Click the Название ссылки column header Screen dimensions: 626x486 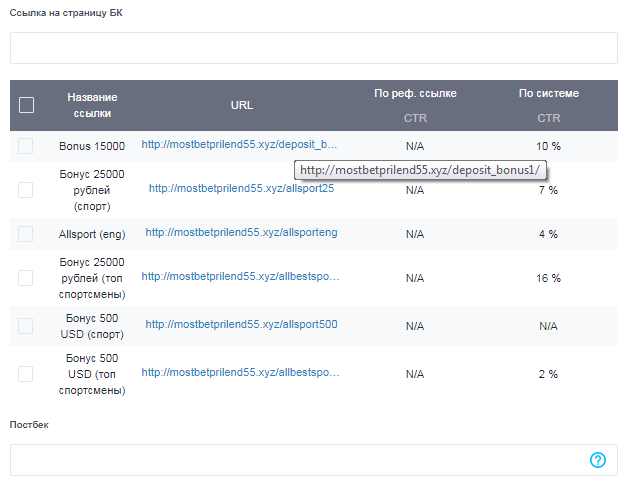coord(93,105)
